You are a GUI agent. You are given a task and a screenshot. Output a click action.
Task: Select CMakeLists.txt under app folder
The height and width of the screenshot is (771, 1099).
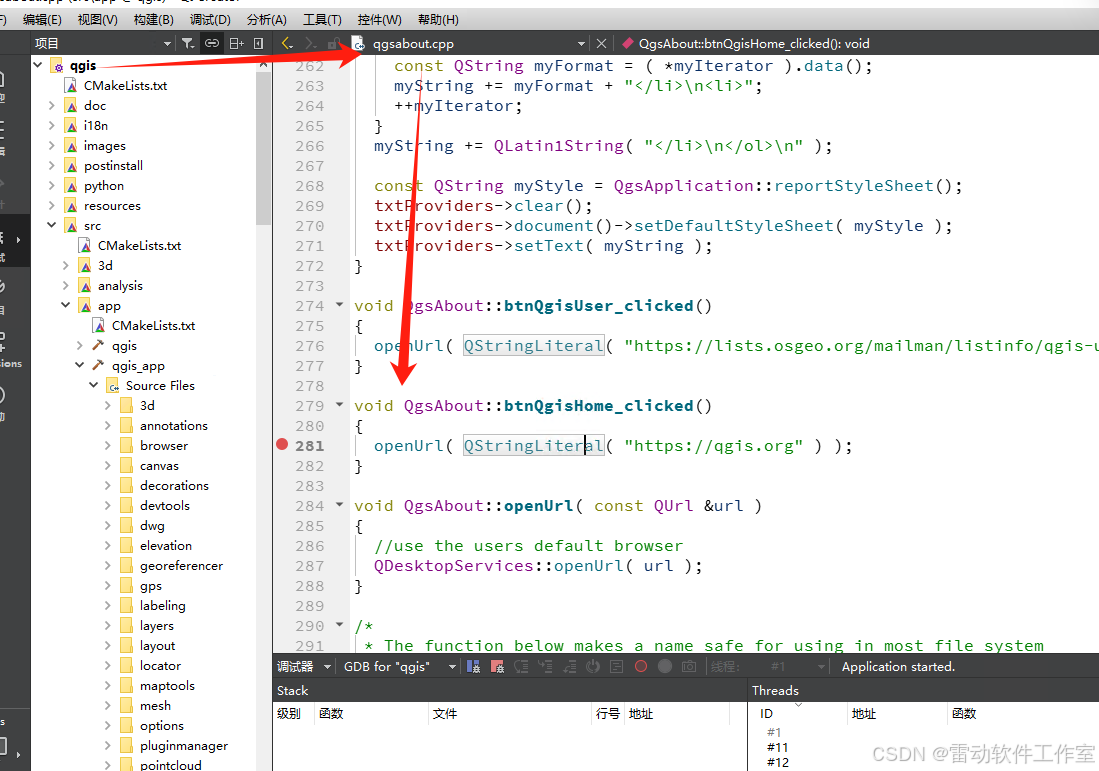(153, 325)
